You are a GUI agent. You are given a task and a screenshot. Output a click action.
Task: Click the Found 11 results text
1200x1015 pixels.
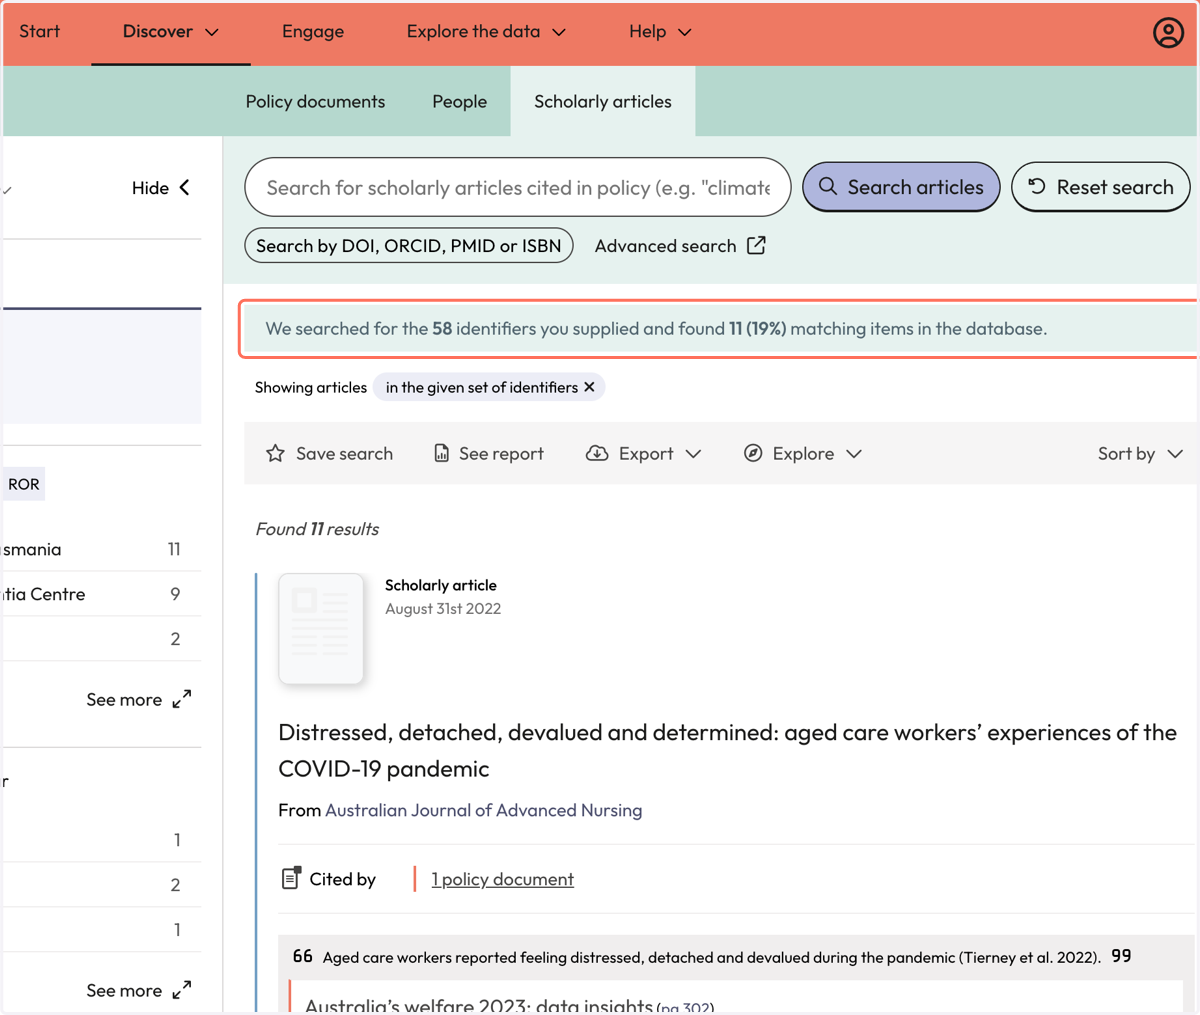(317, 529)
